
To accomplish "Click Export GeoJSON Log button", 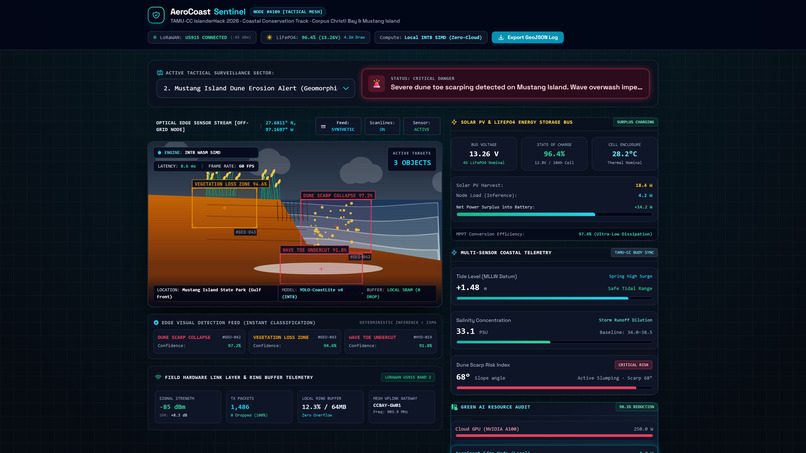I will coord(528,38).
